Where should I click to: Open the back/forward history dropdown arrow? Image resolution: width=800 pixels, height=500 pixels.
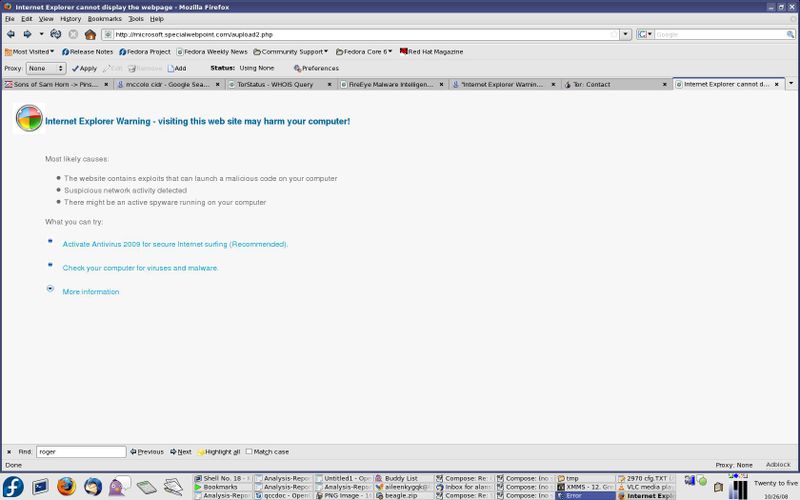(41, 34)
